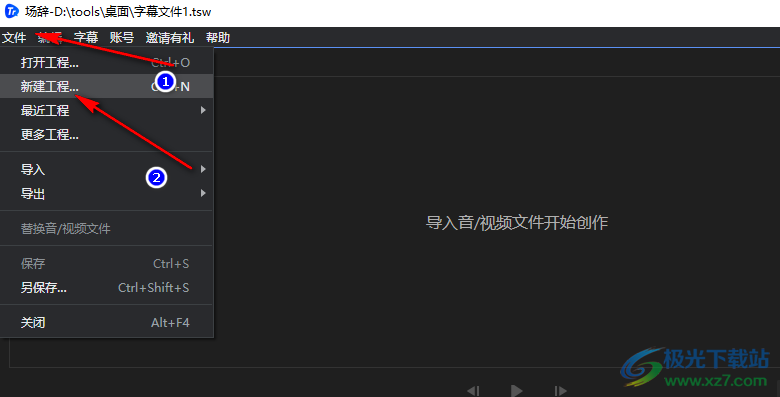Click the next frame playback button
The width and height of the screenshot is (780, 397).
[561, 391]
